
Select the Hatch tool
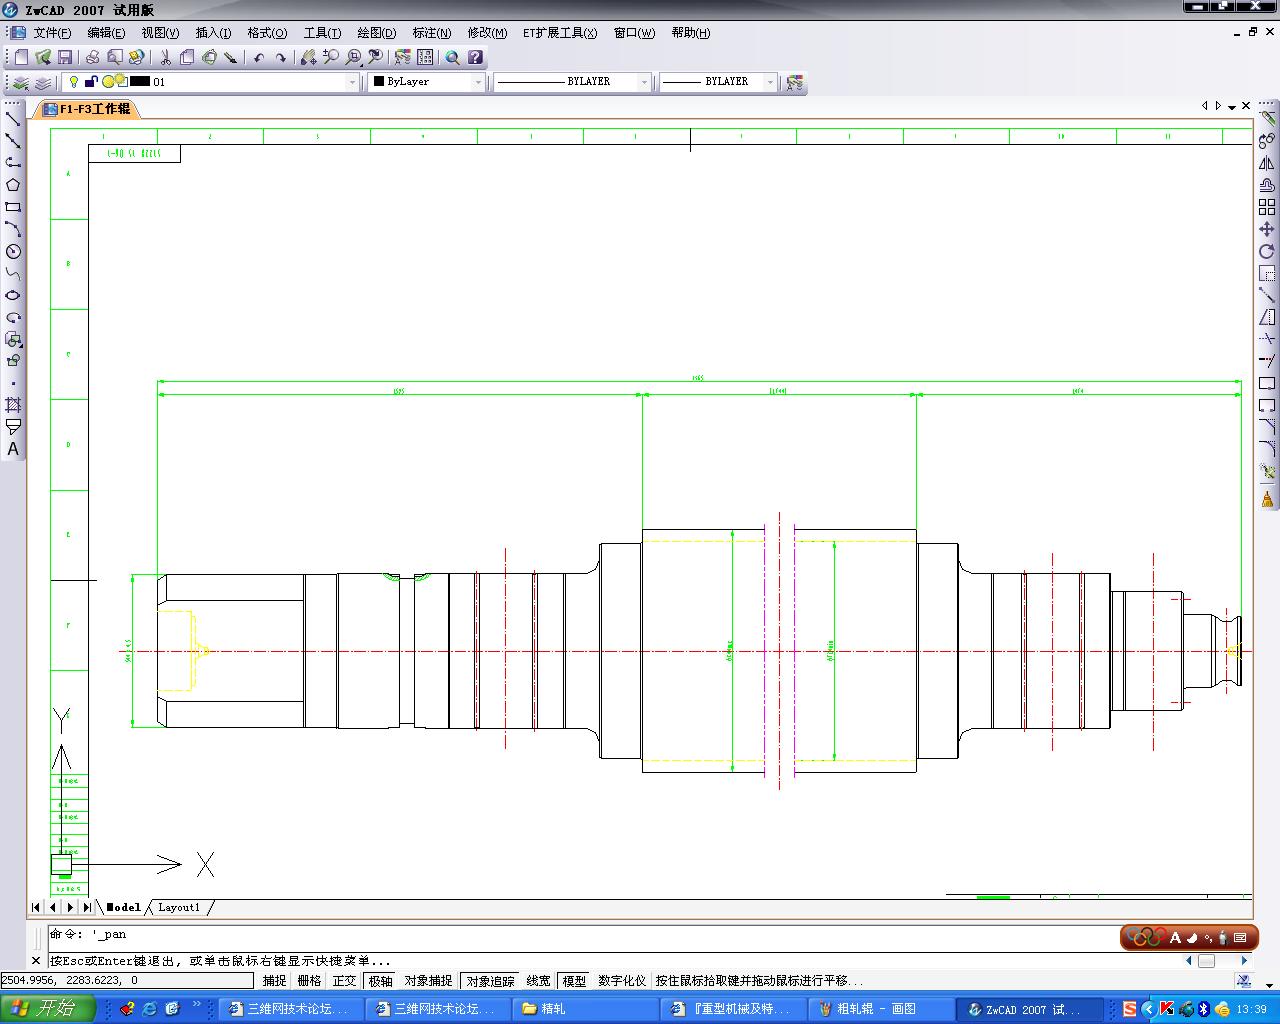pyautogui.click(x=13, y=405)
